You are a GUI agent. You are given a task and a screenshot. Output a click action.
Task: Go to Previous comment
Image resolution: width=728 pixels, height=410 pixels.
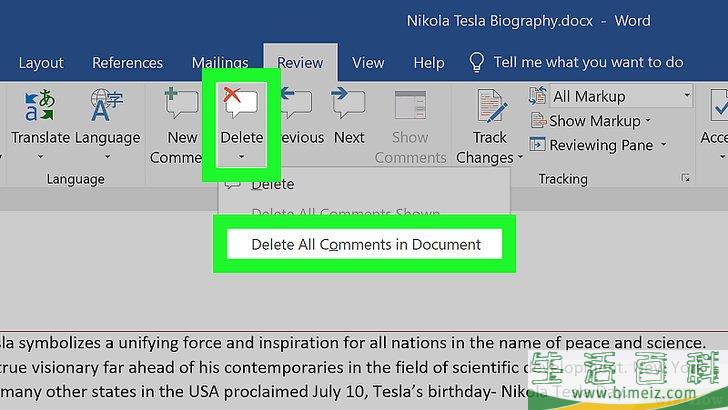[x=296, y=103]
